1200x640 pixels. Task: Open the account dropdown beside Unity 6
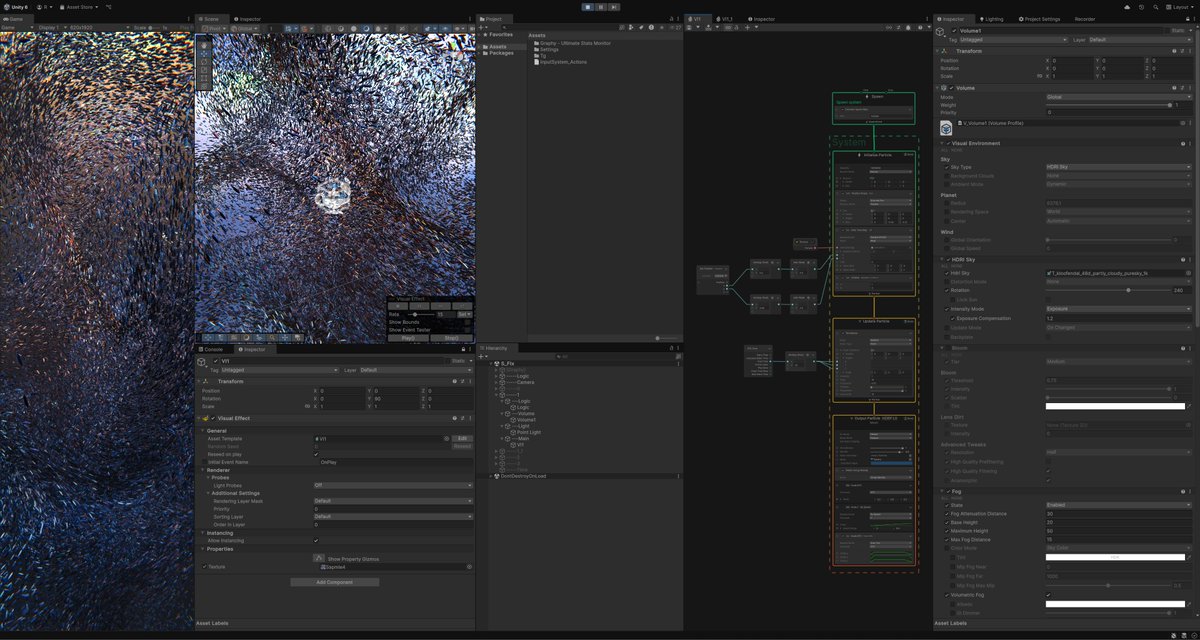[47, 7]
